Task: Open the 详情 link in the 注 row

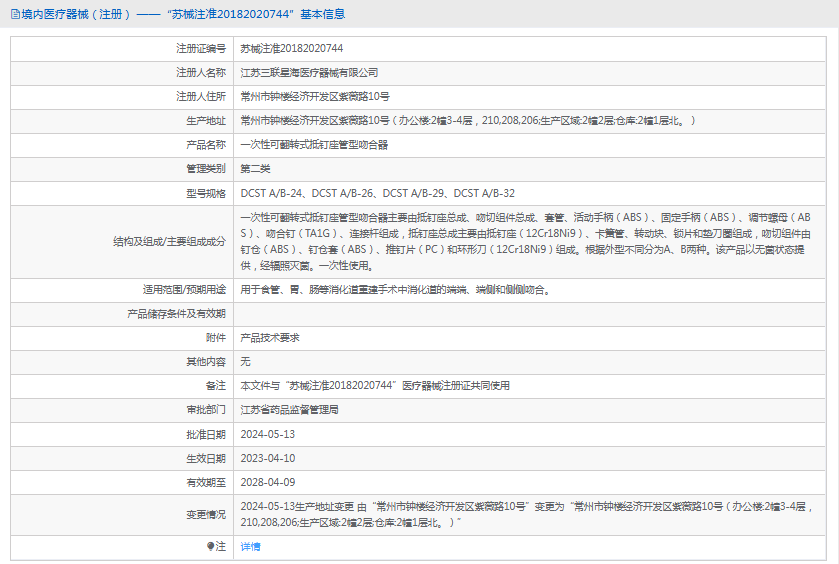Action: pos(250,546)
